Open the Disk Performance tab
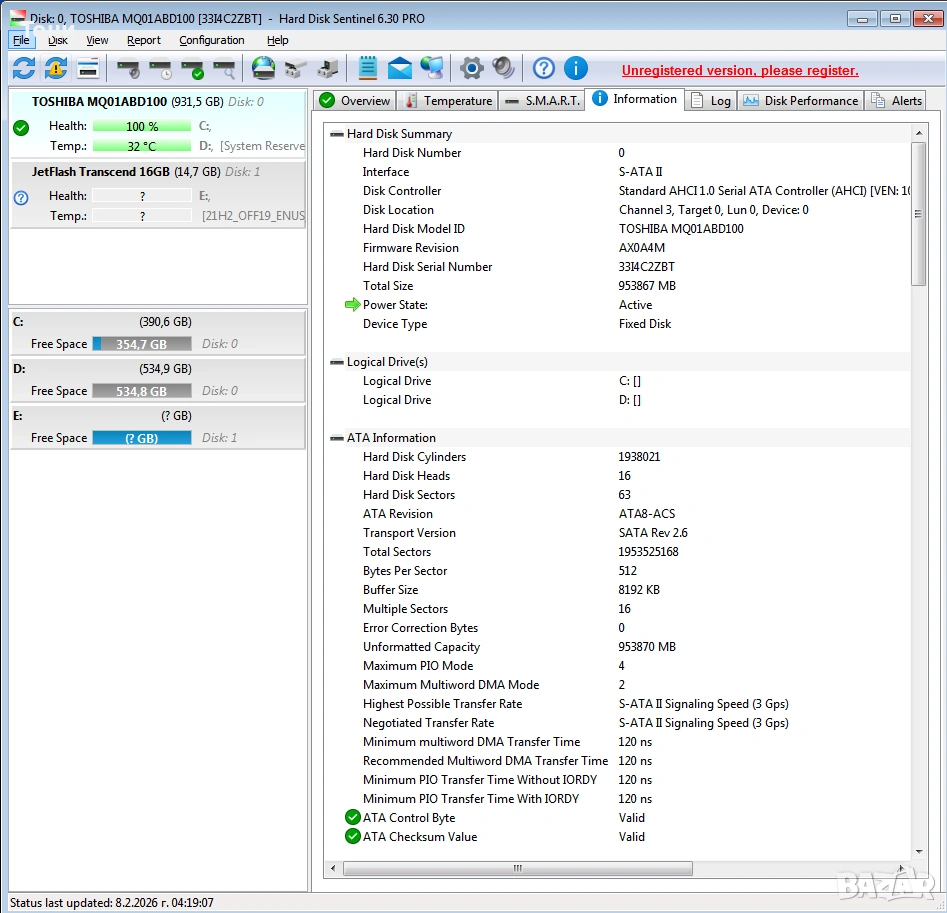The height and width of the screenshot is (913, 947). click(801, 100)
